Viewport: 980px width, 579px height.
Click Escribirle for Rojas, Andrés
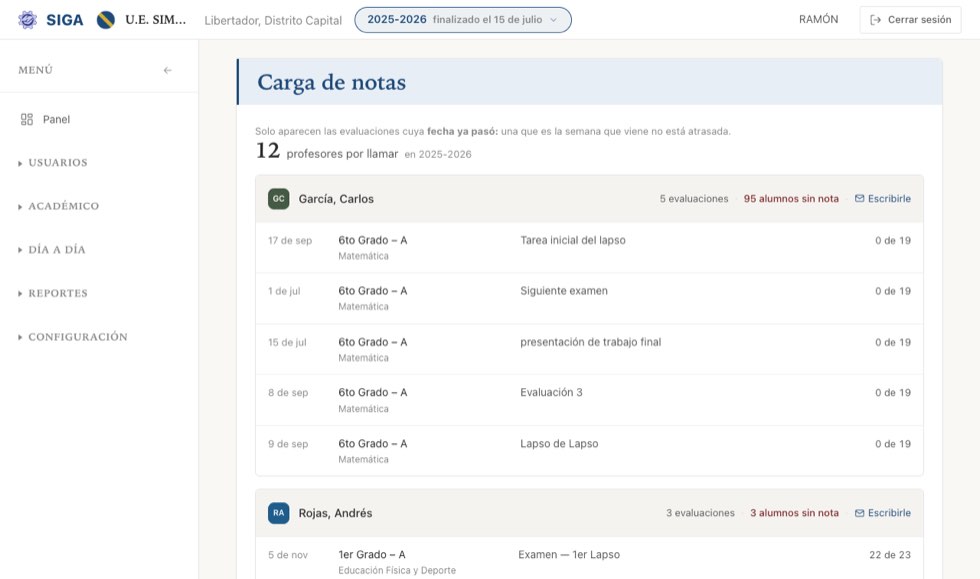coord(882,513)
